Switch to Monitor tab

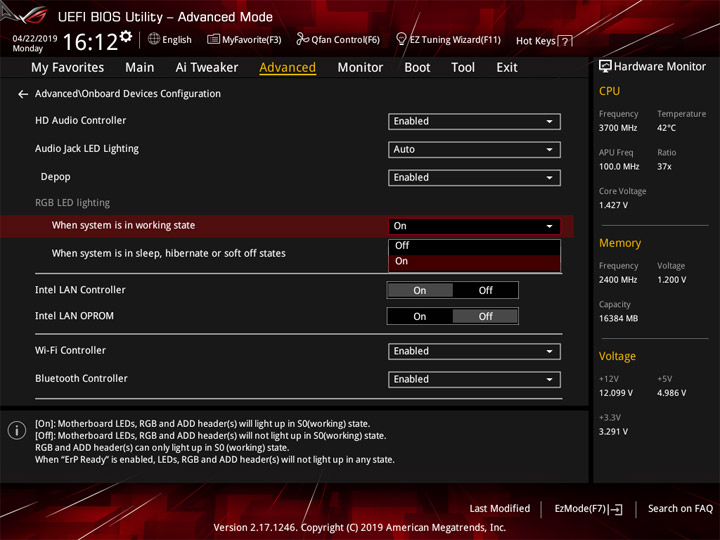[x=360, y=68]
